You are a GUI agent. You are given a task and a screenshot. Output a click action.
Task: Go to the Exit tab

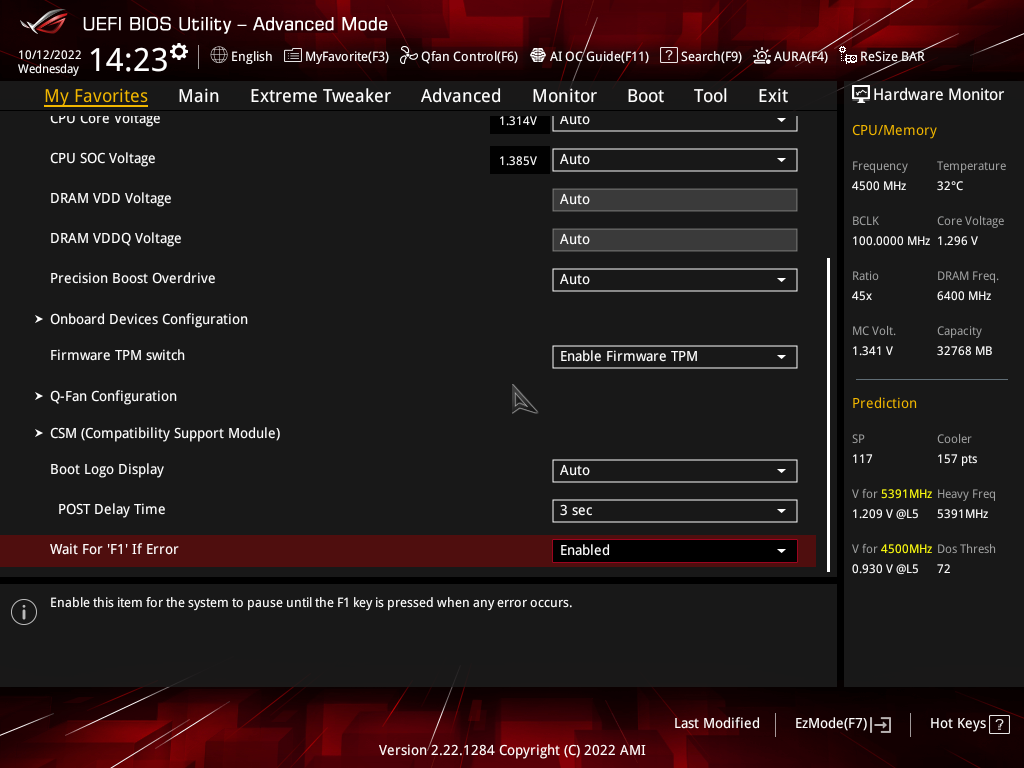[x=773, y=96]
